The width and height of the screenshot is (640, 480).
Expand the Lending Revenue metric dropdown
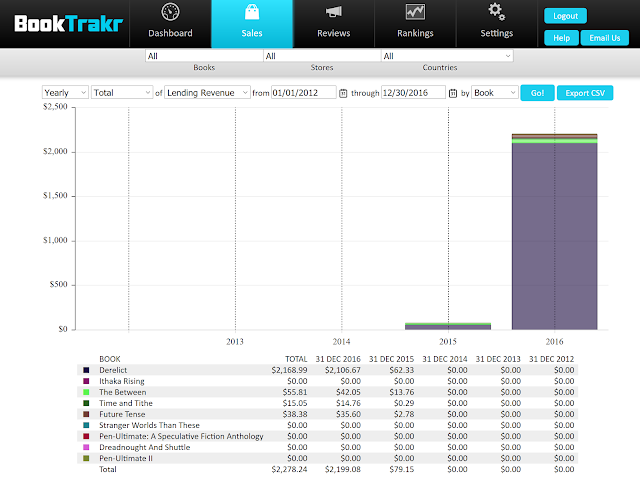(x=207, y=93)
